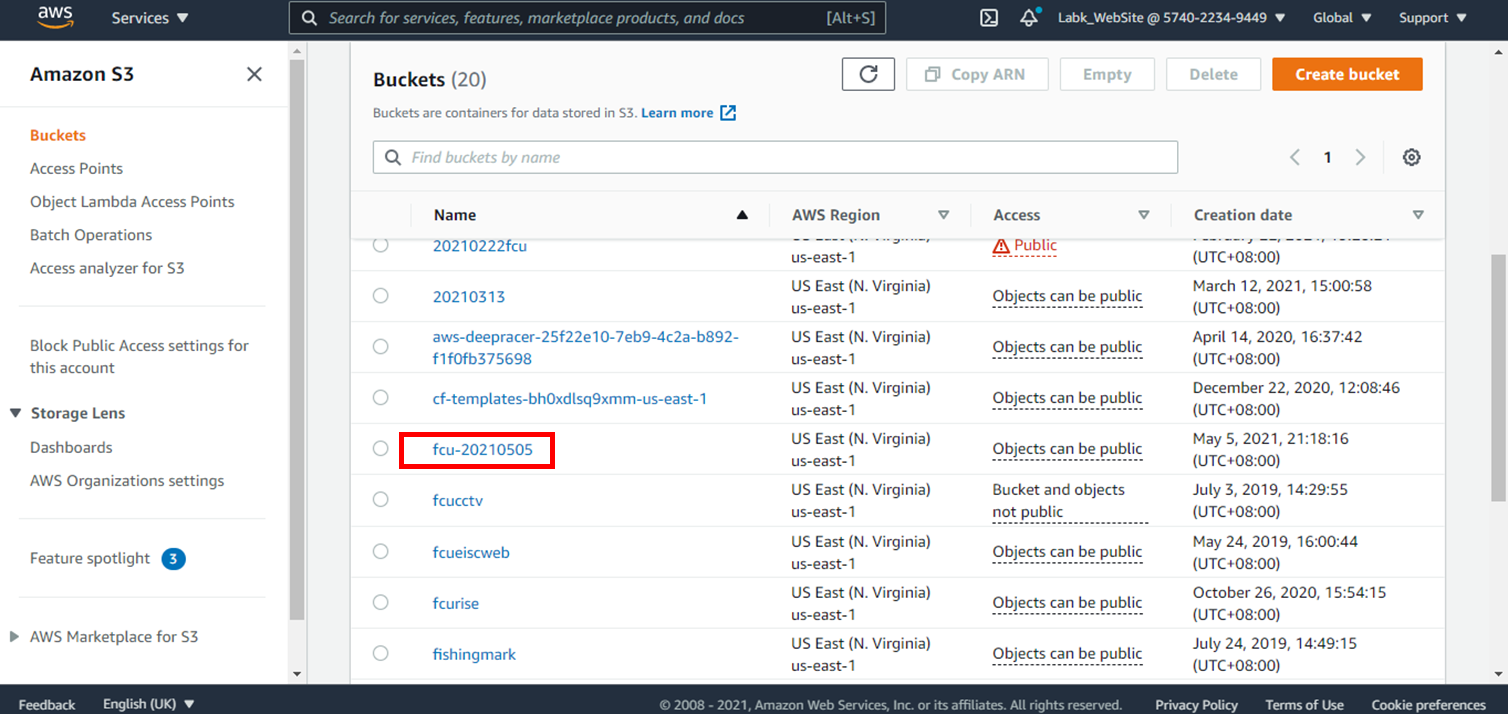This screenshot has height=714, width=1508.
Task: Refresh the buckets list
Action: click(868, 74)
